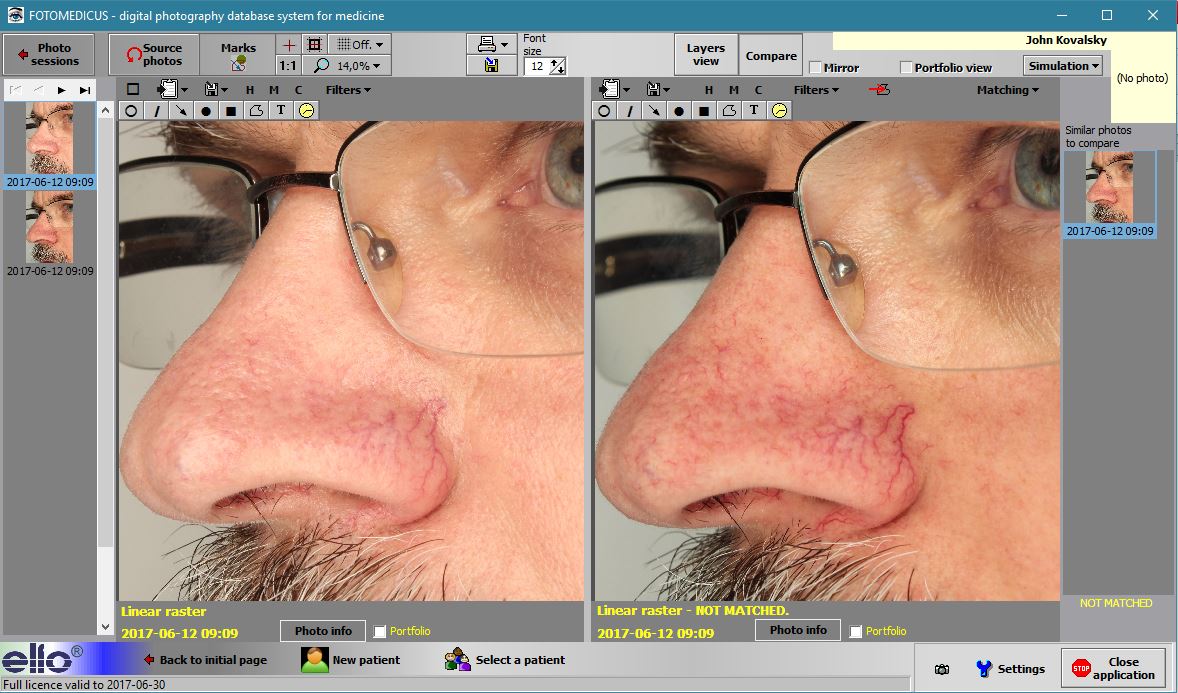Select the filled square tool in left photo toolbar
1178x693 pixels.
[x=231, y=110]
